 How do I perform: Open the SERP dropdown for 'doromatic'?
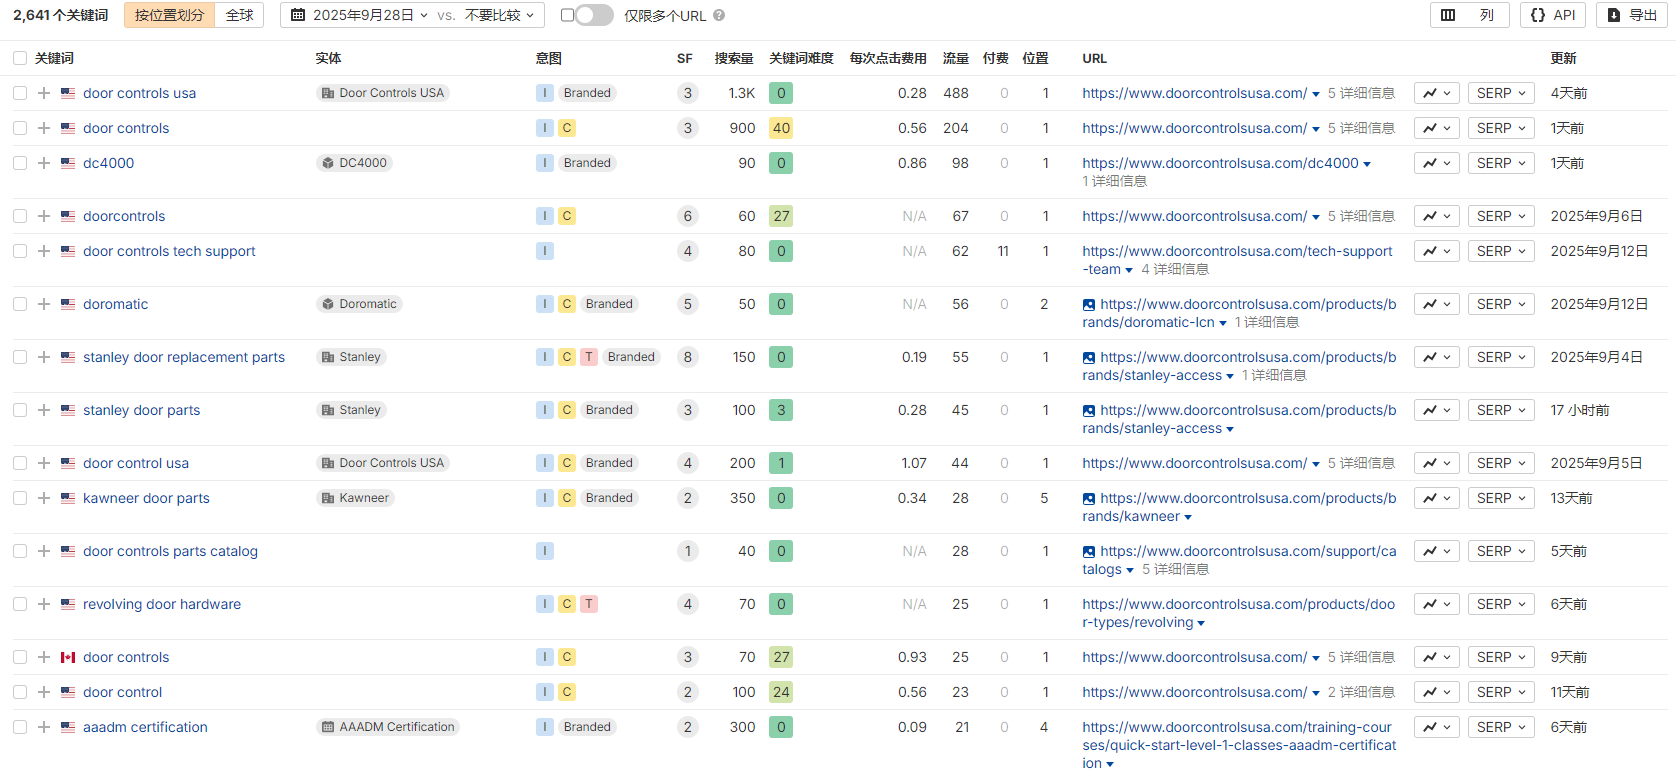(1501, 304)
